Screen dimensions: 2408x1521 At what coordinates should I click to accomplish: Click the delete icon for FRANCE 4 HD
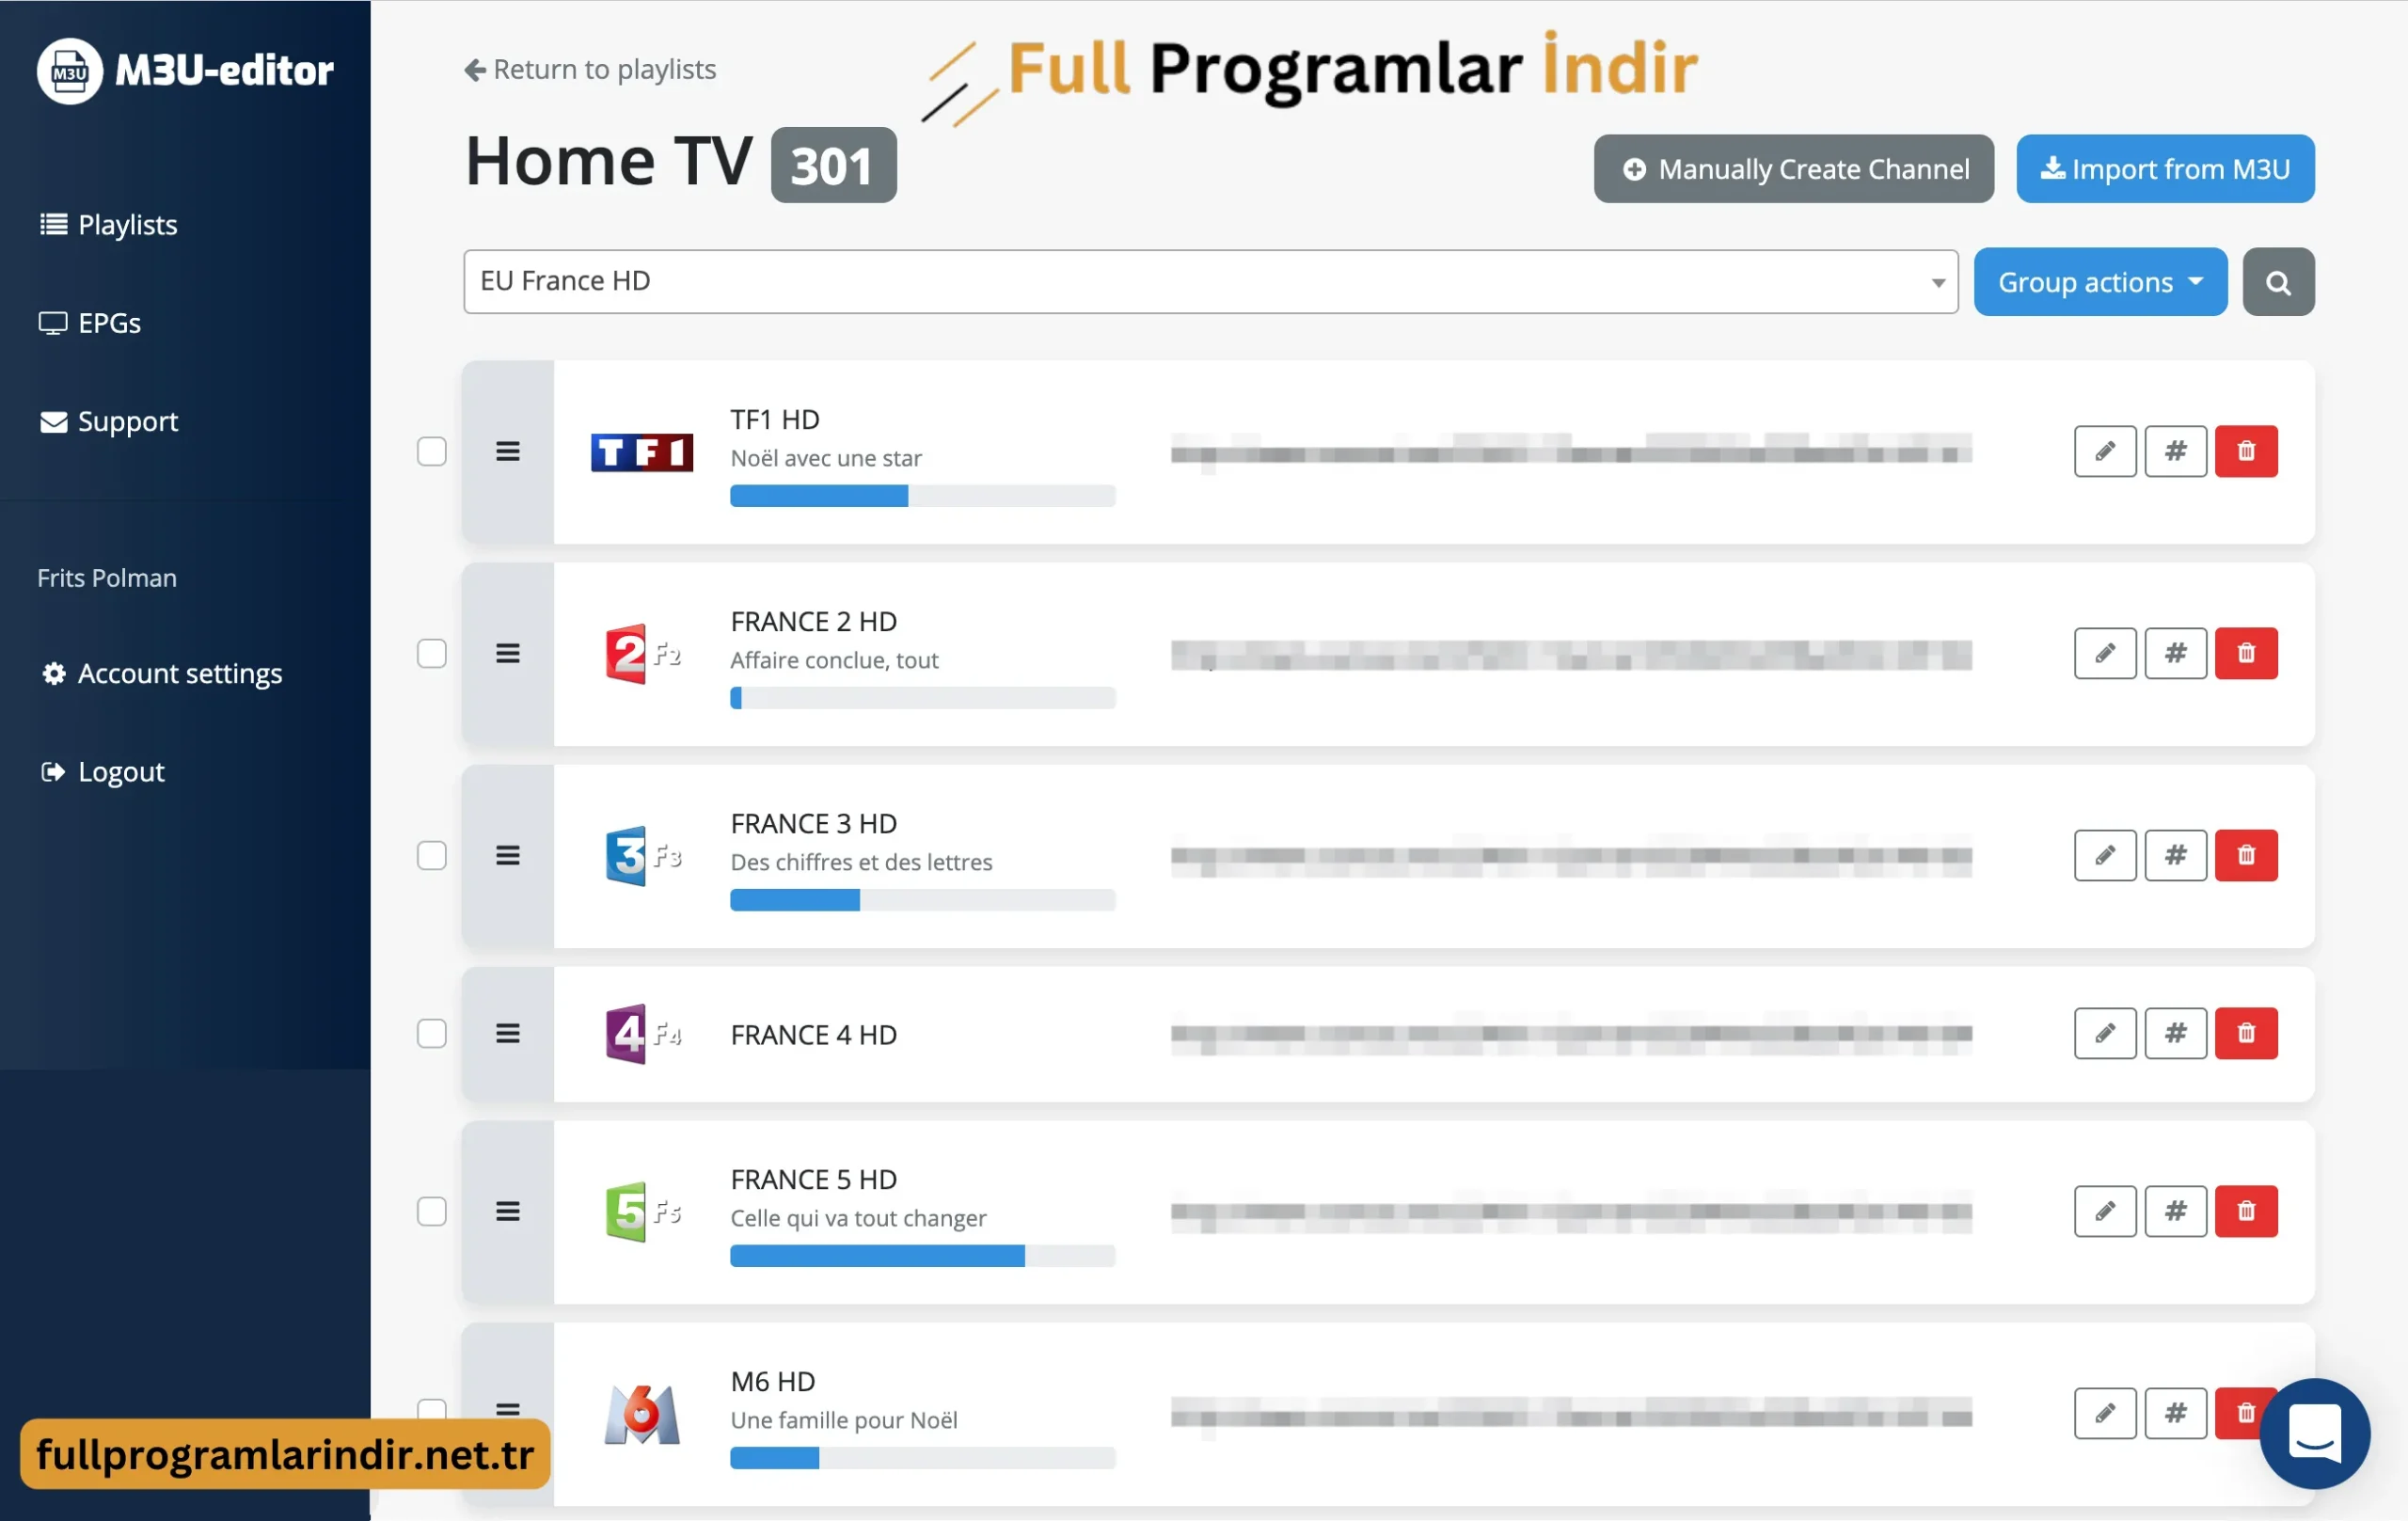point(2245,1032)
